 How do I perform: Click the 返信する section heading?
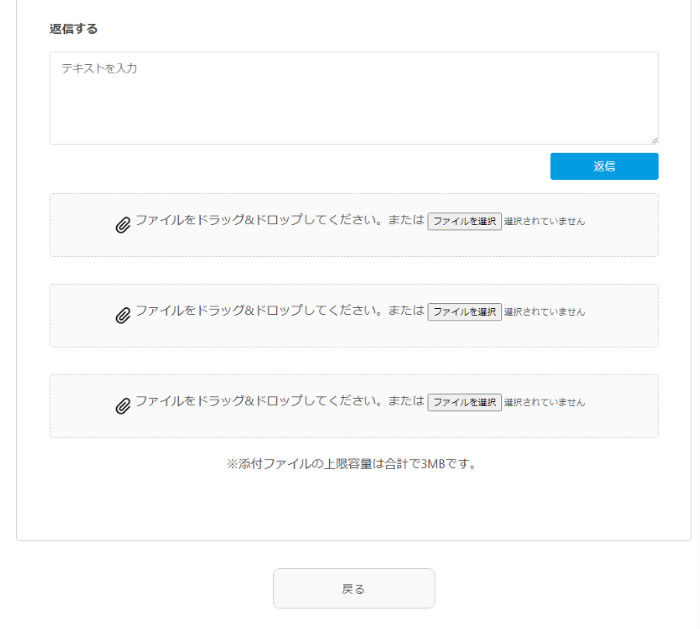point(74,29)
